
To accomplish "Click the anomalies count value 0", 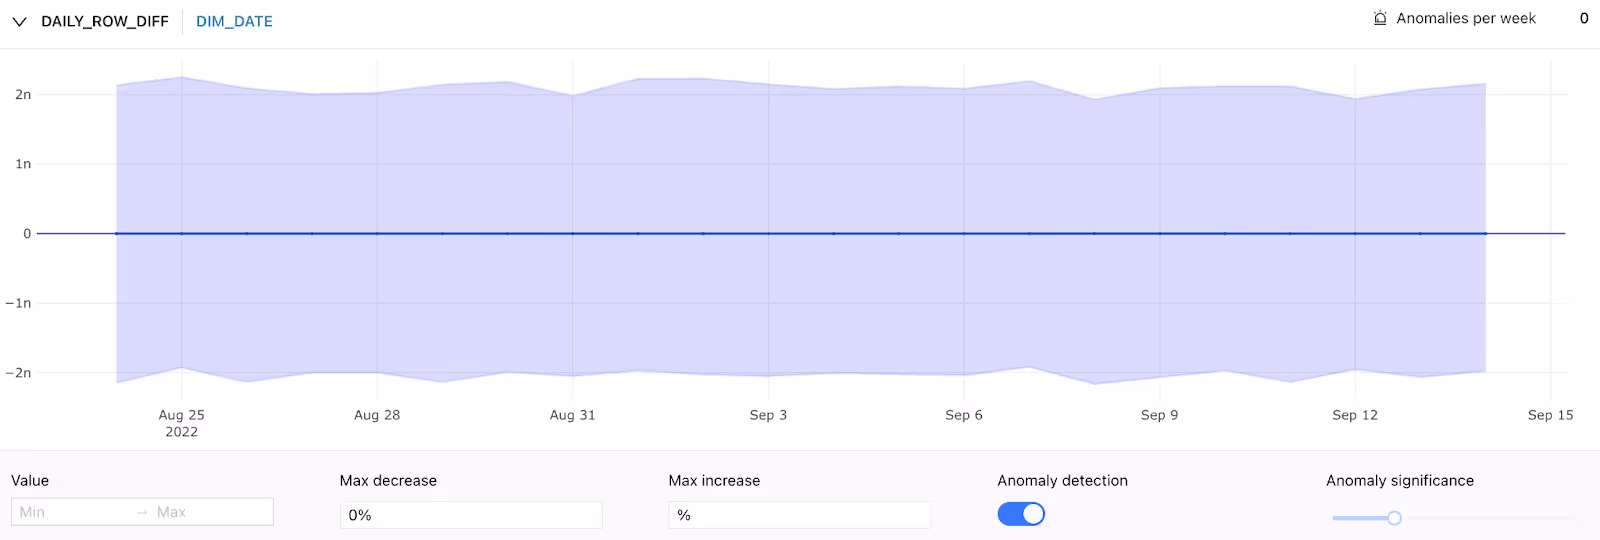I will point(1584,18).
